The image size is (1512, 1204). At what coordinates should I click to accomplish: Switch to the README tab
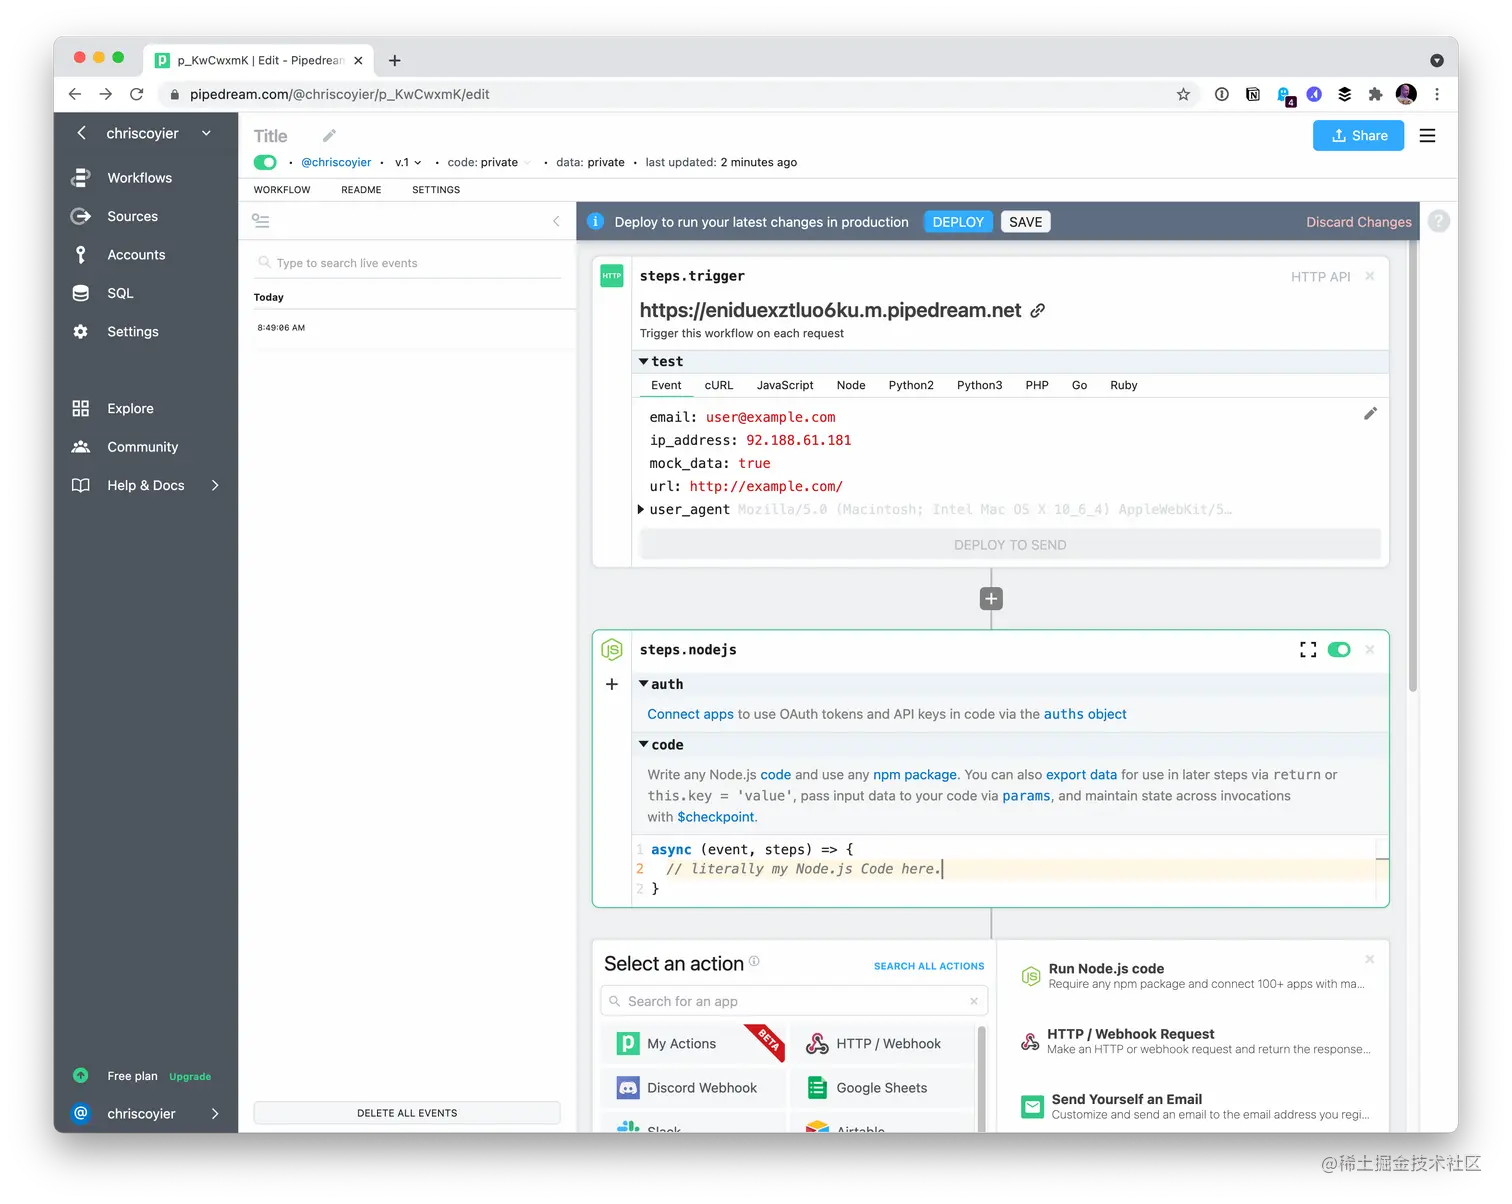tap(361, 190)
